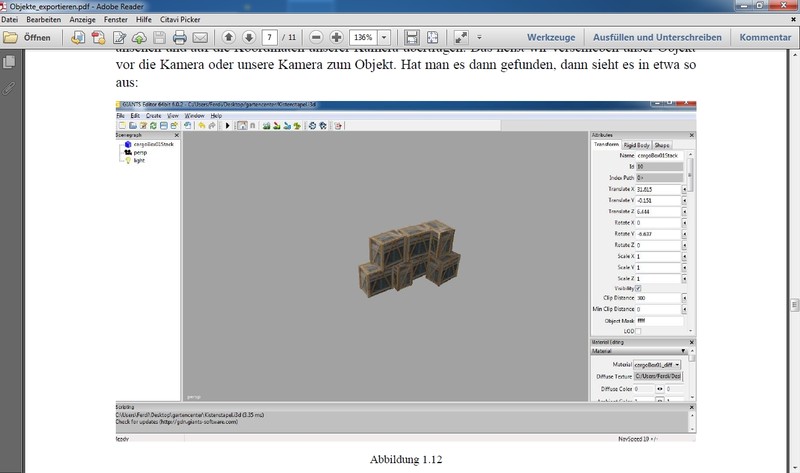Screen dimensions: 800x473
Task: Click the page number input field
Action: [269, 38]
